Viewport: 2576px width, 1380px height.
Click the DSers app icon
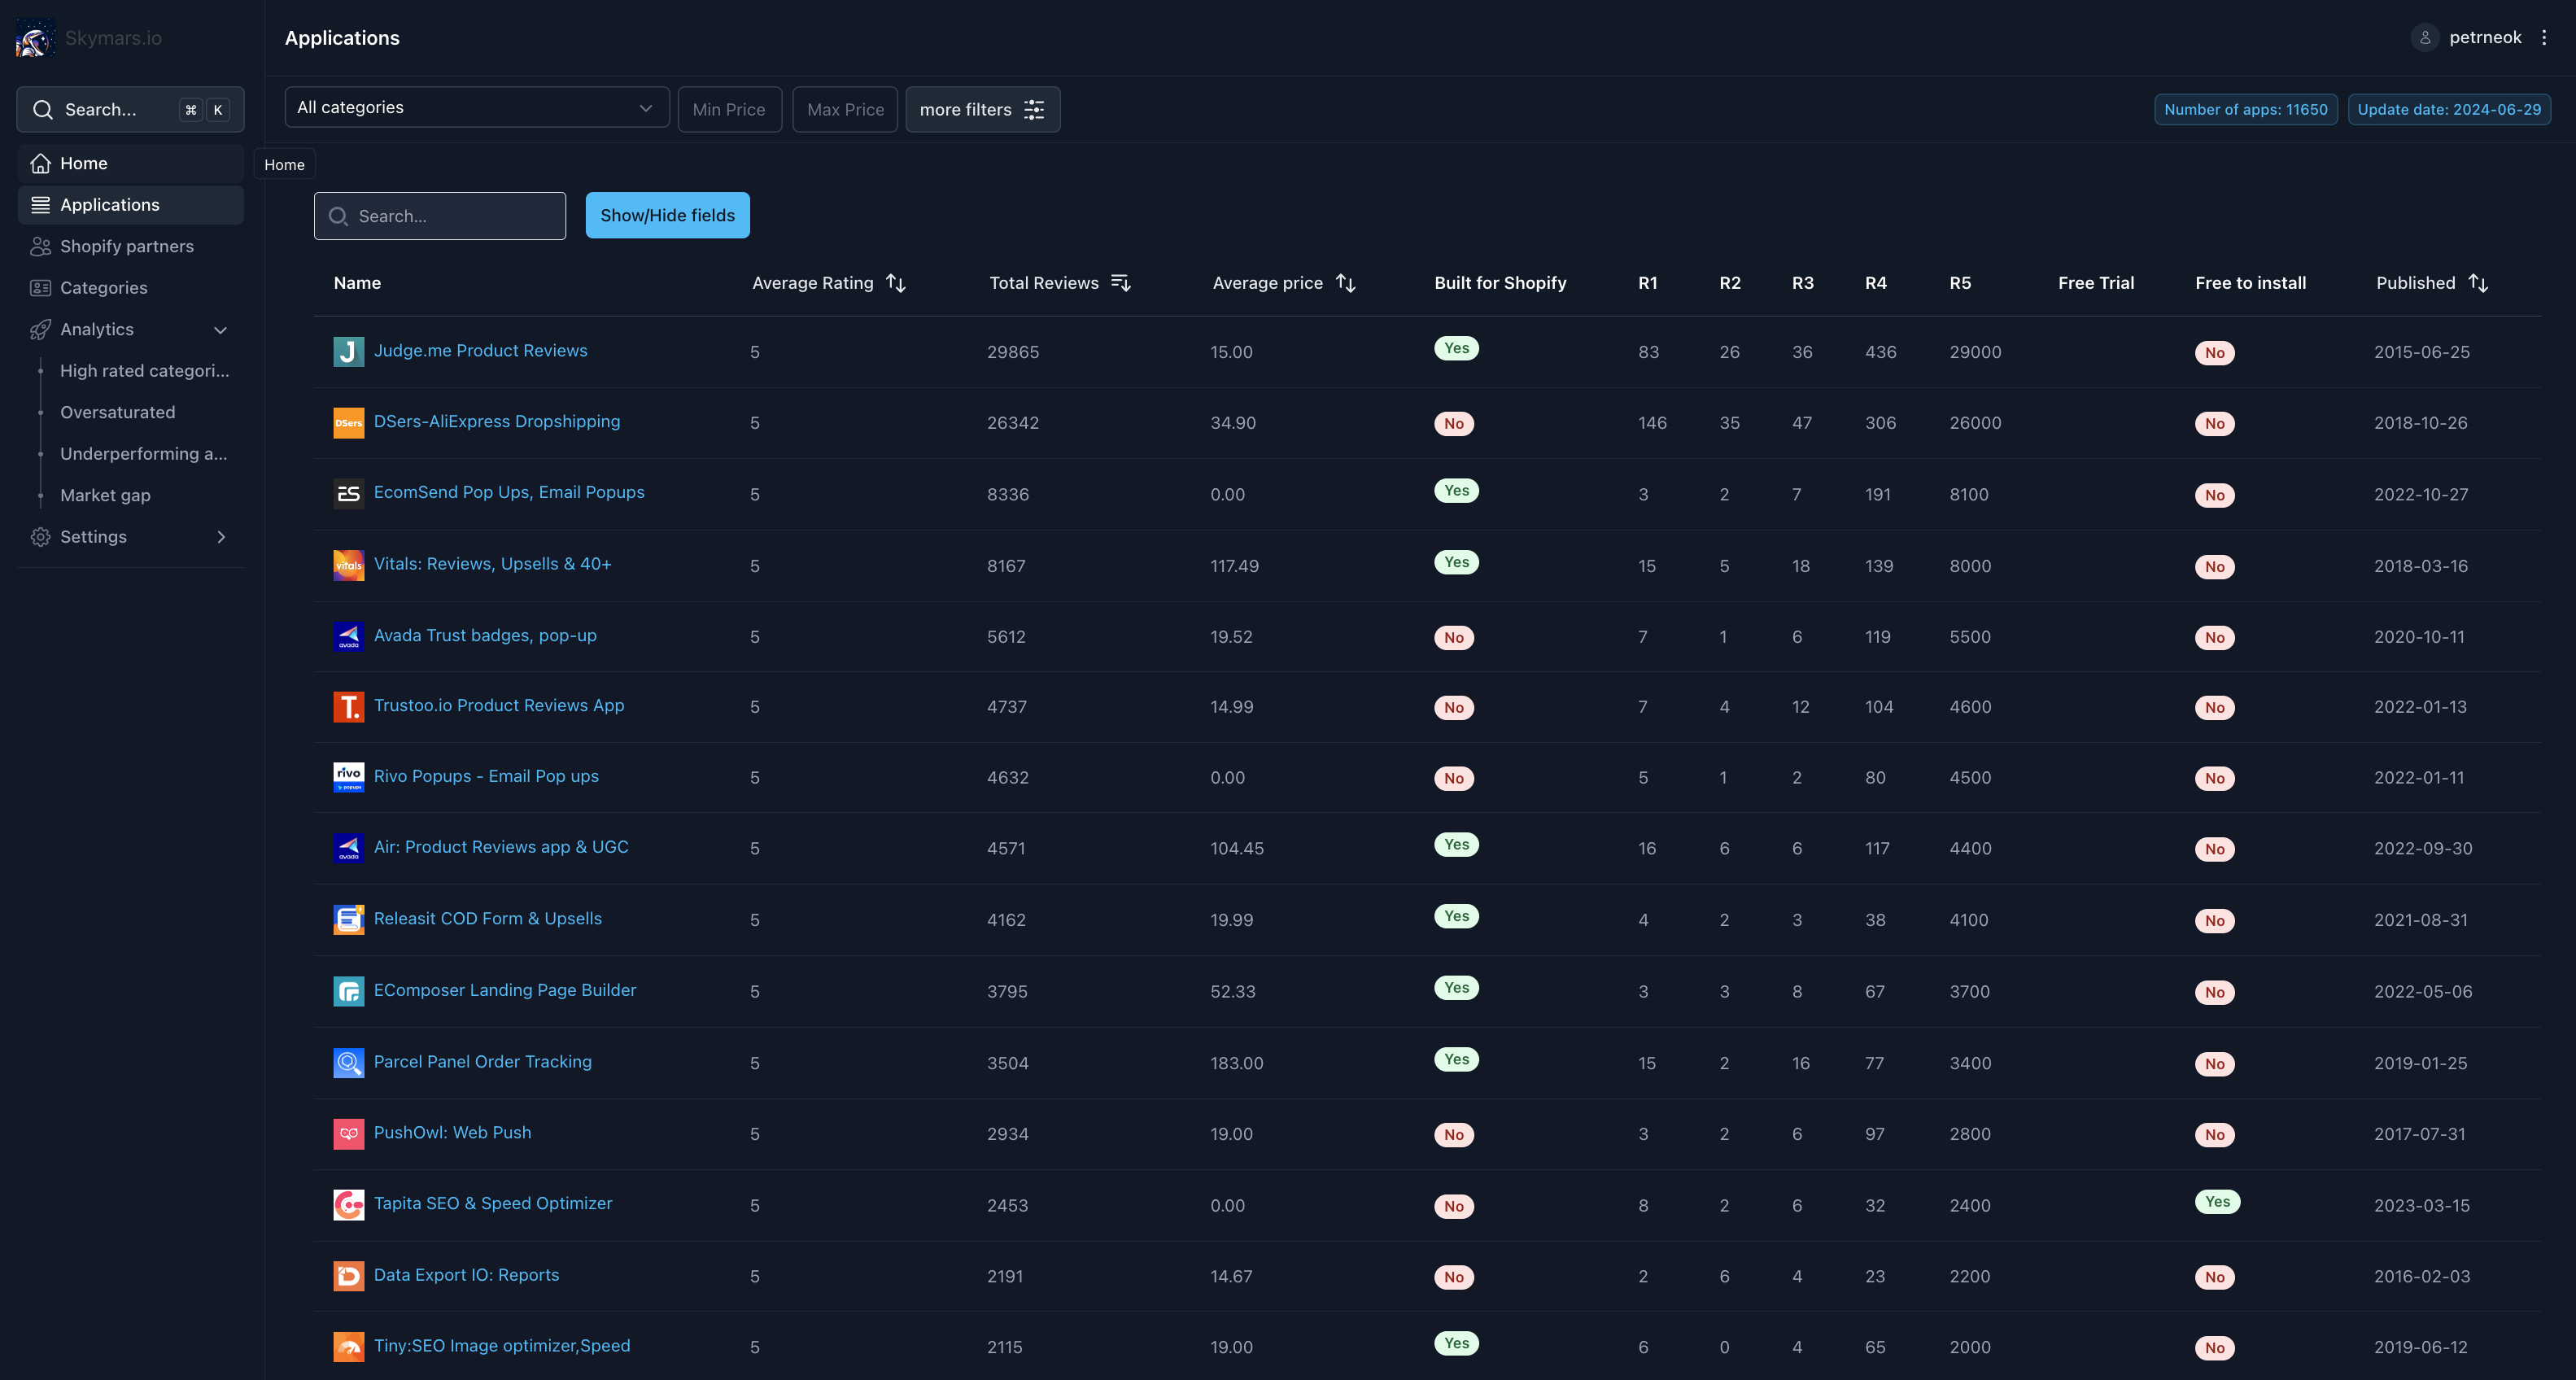tap(349, 423)
